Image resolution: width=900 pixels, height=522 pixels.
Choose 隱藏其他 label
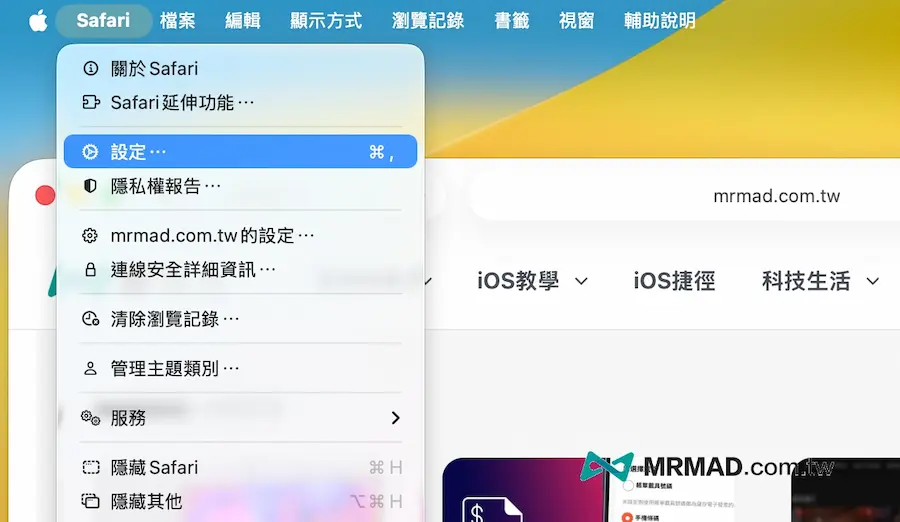point(146,502)
